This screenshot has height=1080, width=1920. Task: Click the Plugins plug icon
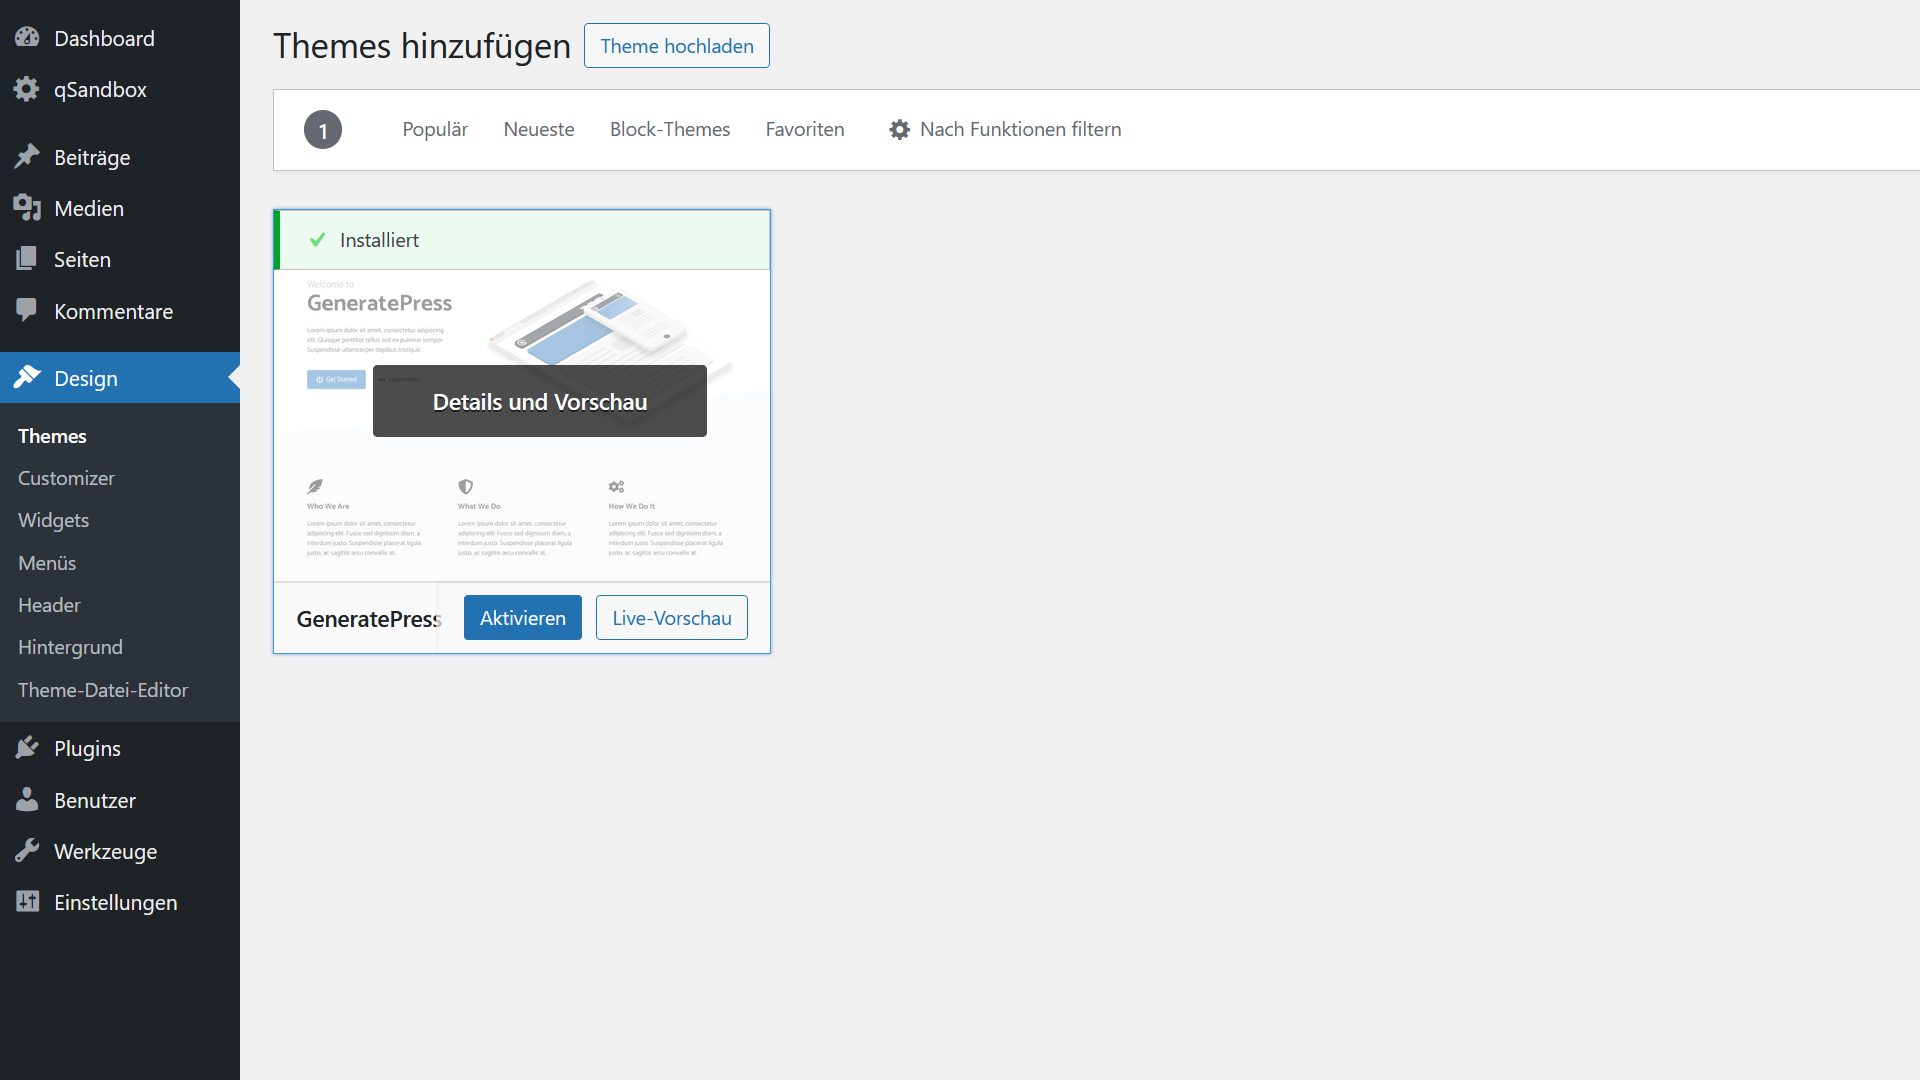tap(27, 748)
